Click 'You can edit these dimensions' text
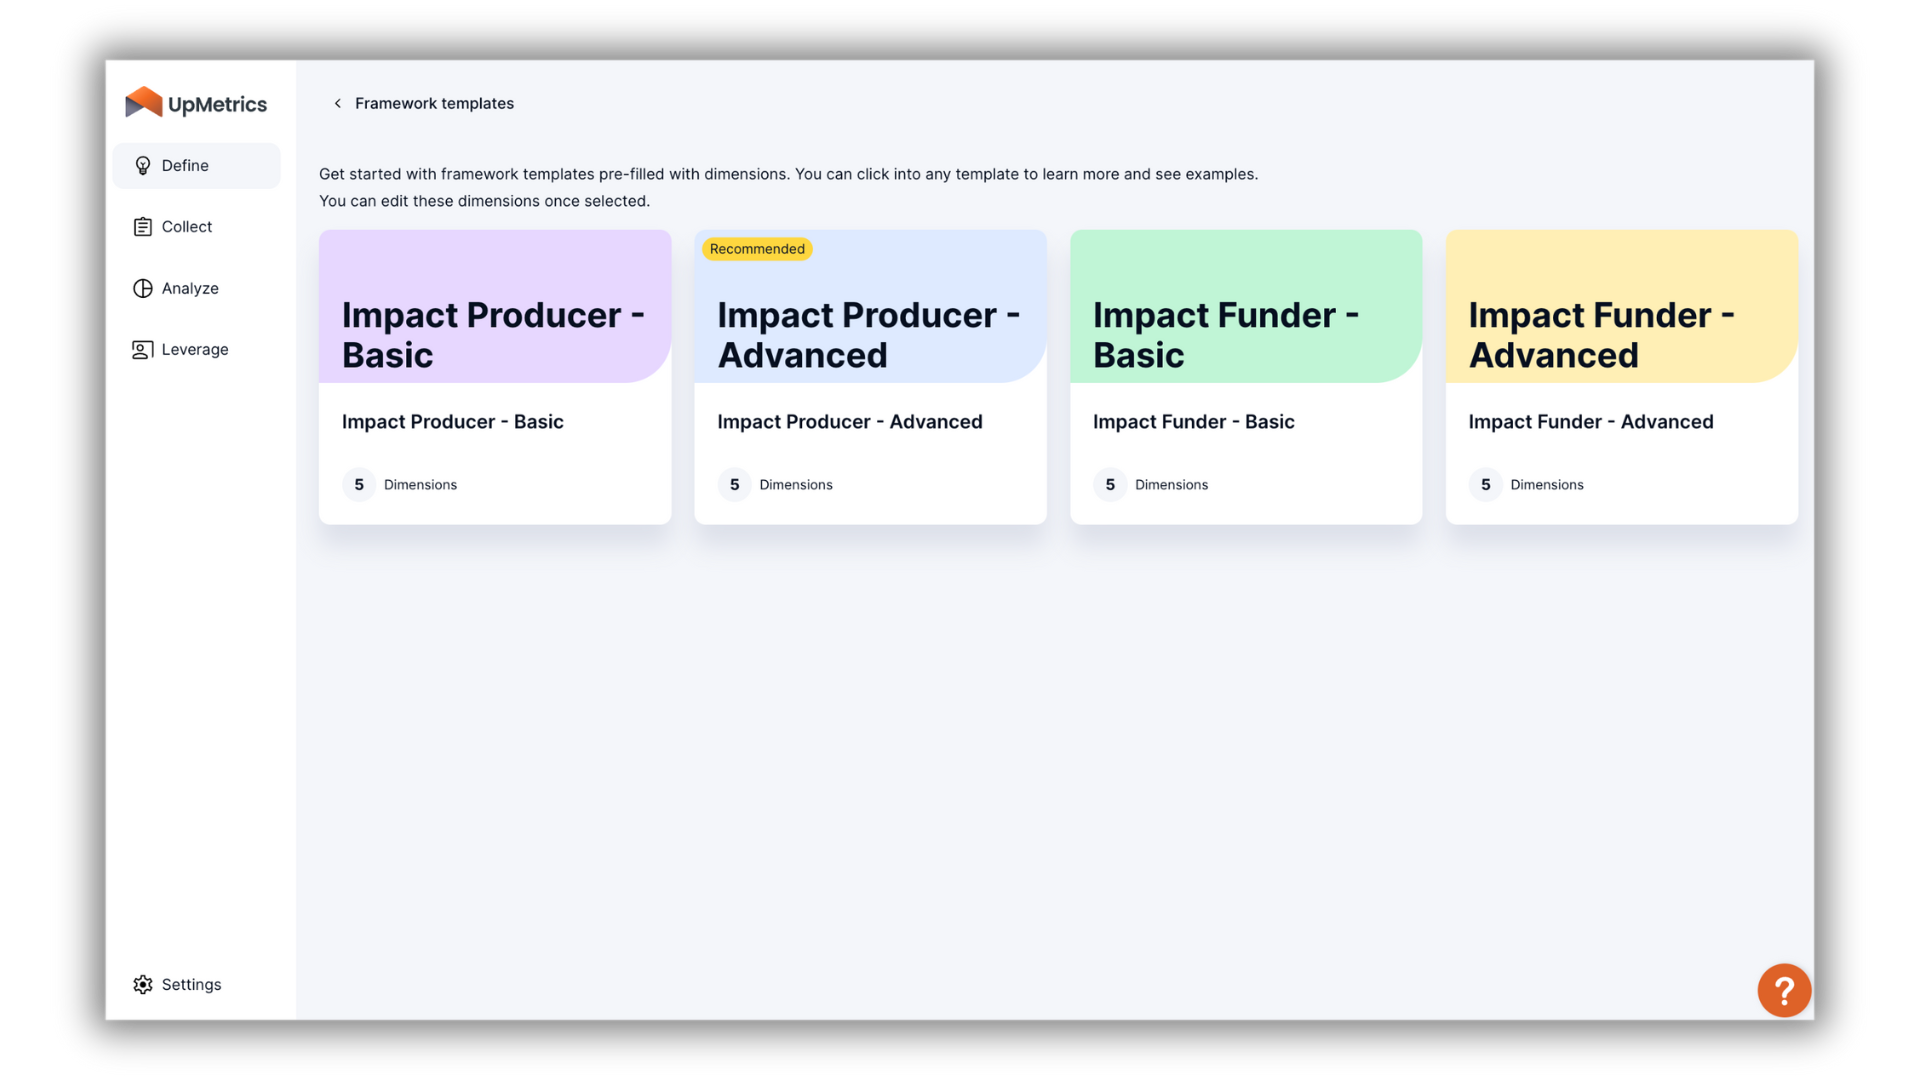 click(484, 201)
